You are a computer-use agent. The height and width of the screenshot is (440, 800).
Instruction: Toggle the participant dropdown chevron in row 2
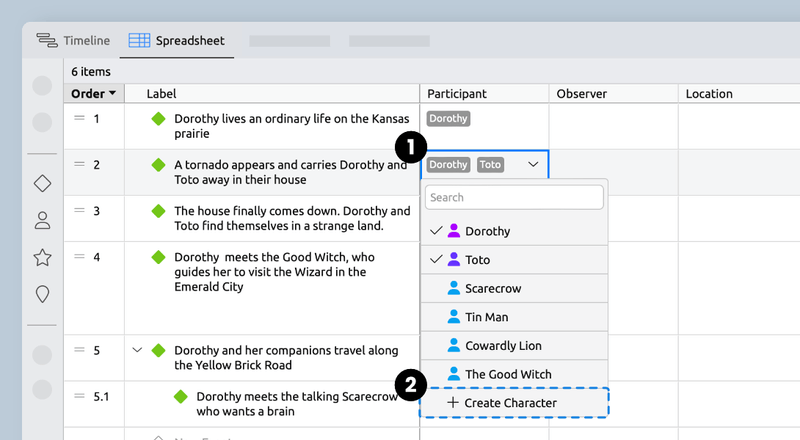coord(533,164)
